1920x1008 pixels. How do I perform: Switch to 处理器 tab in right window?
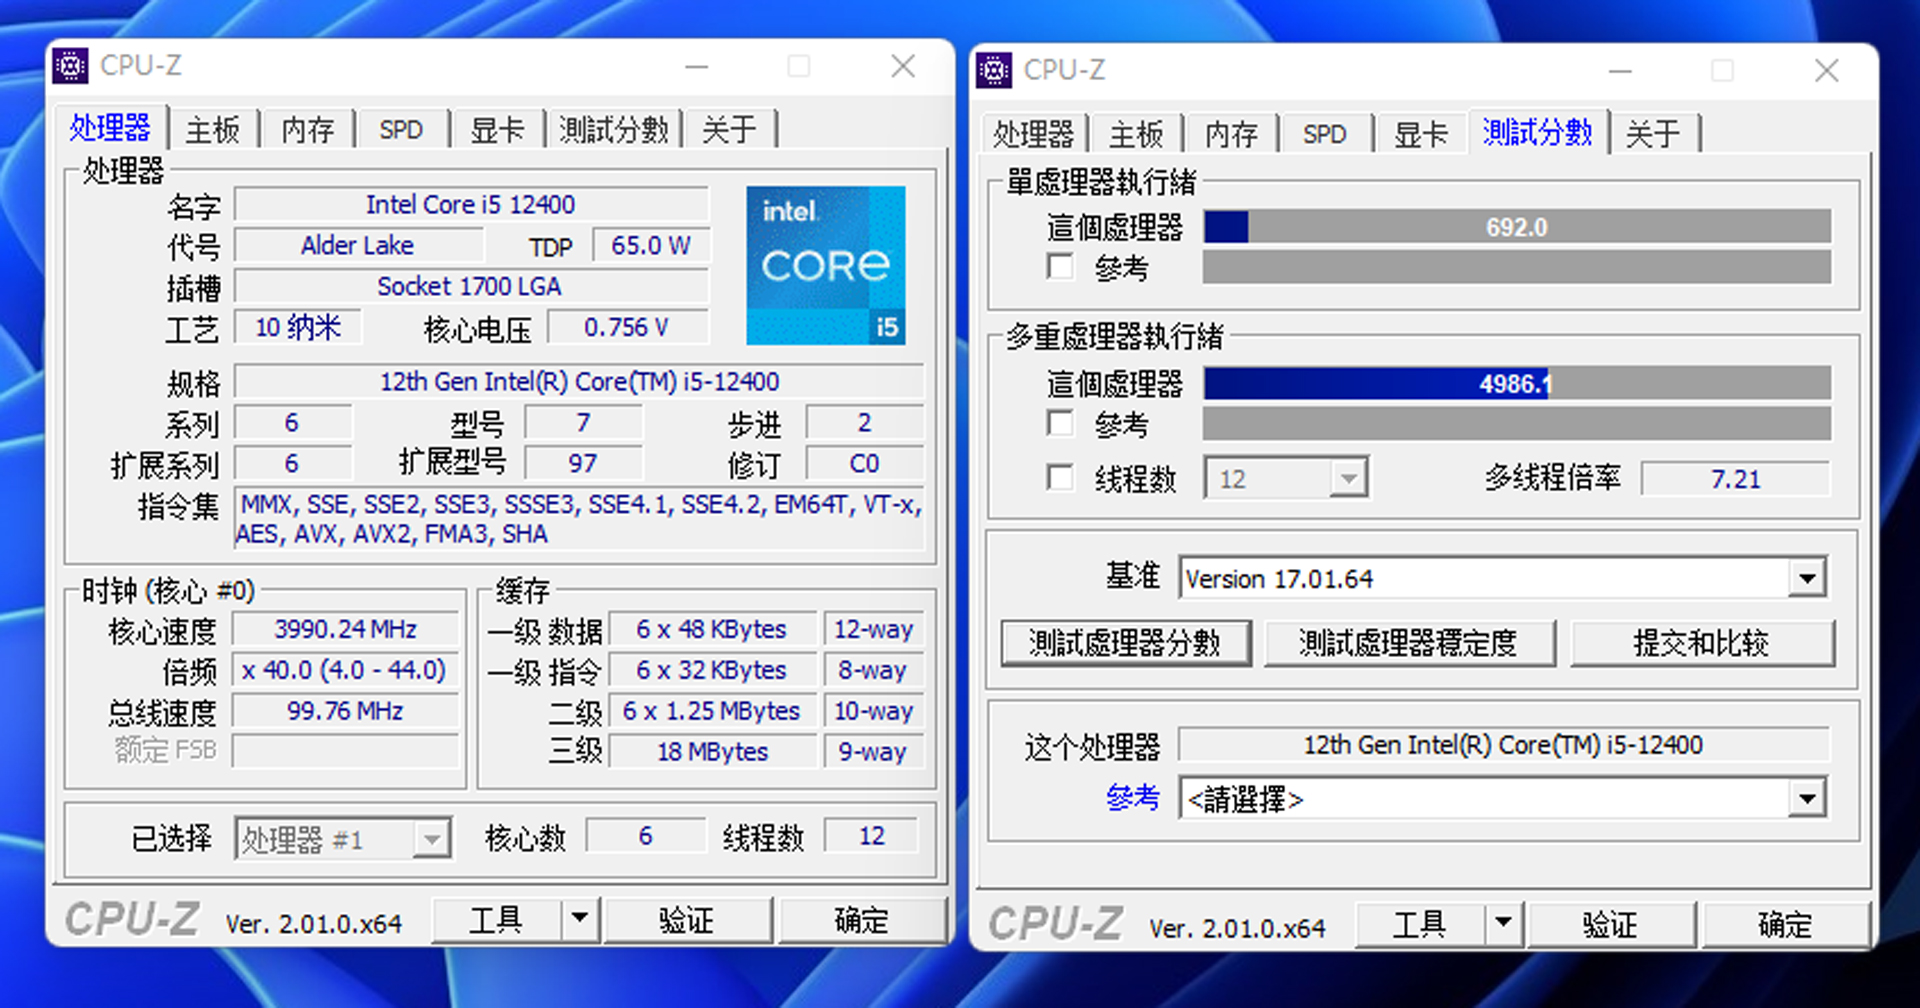1034,134
